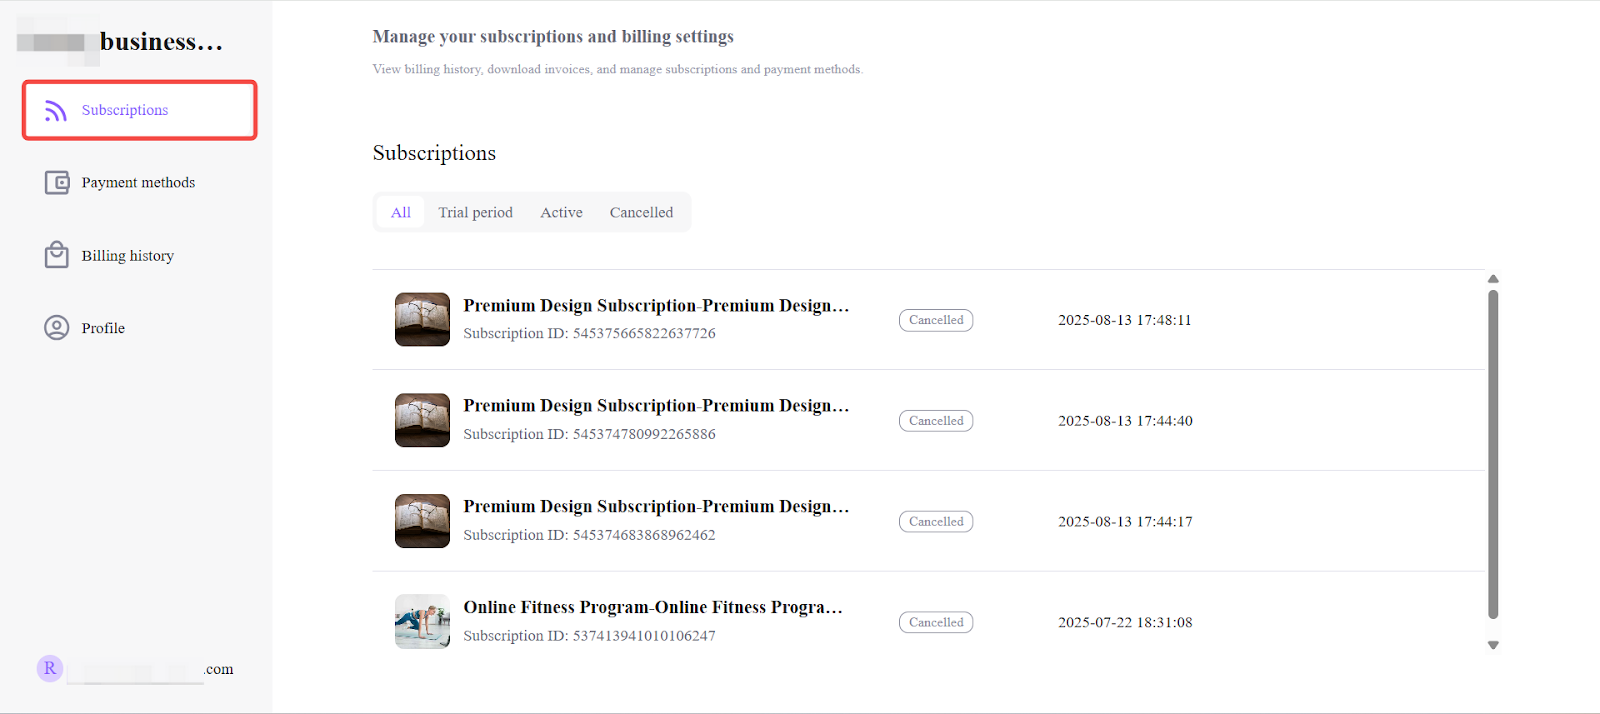Click the Payment methods wallet icon
1600x714 pixels.
pyautogui.click(x=57, y=183)
